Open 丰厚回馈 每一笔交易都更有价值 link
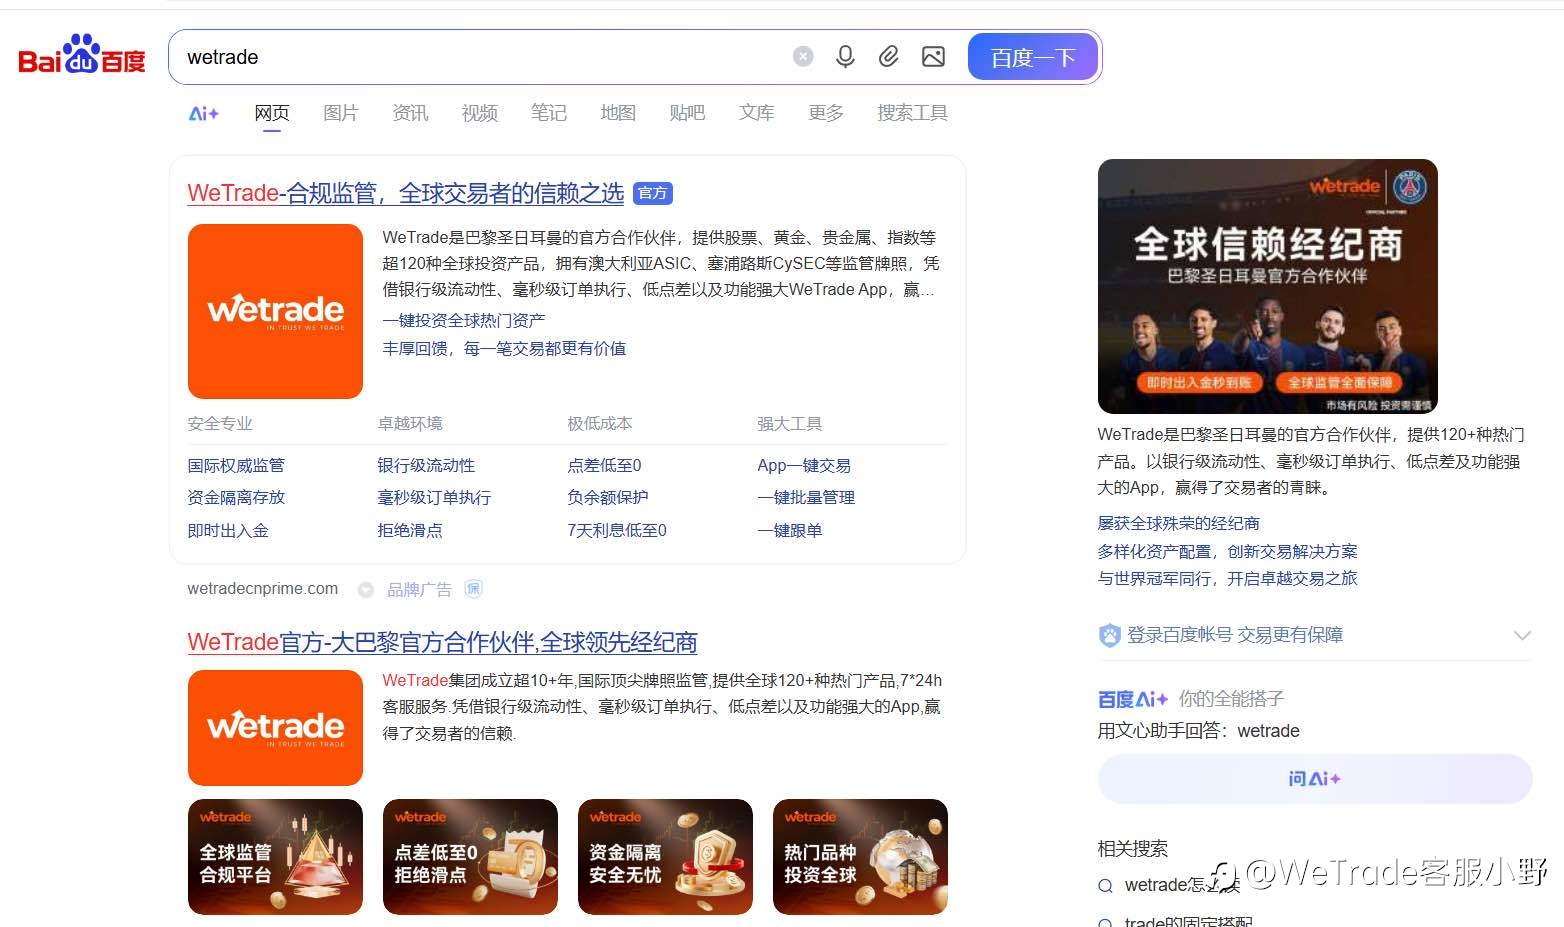Viewport: 1564px width, 927px height. 504,349
